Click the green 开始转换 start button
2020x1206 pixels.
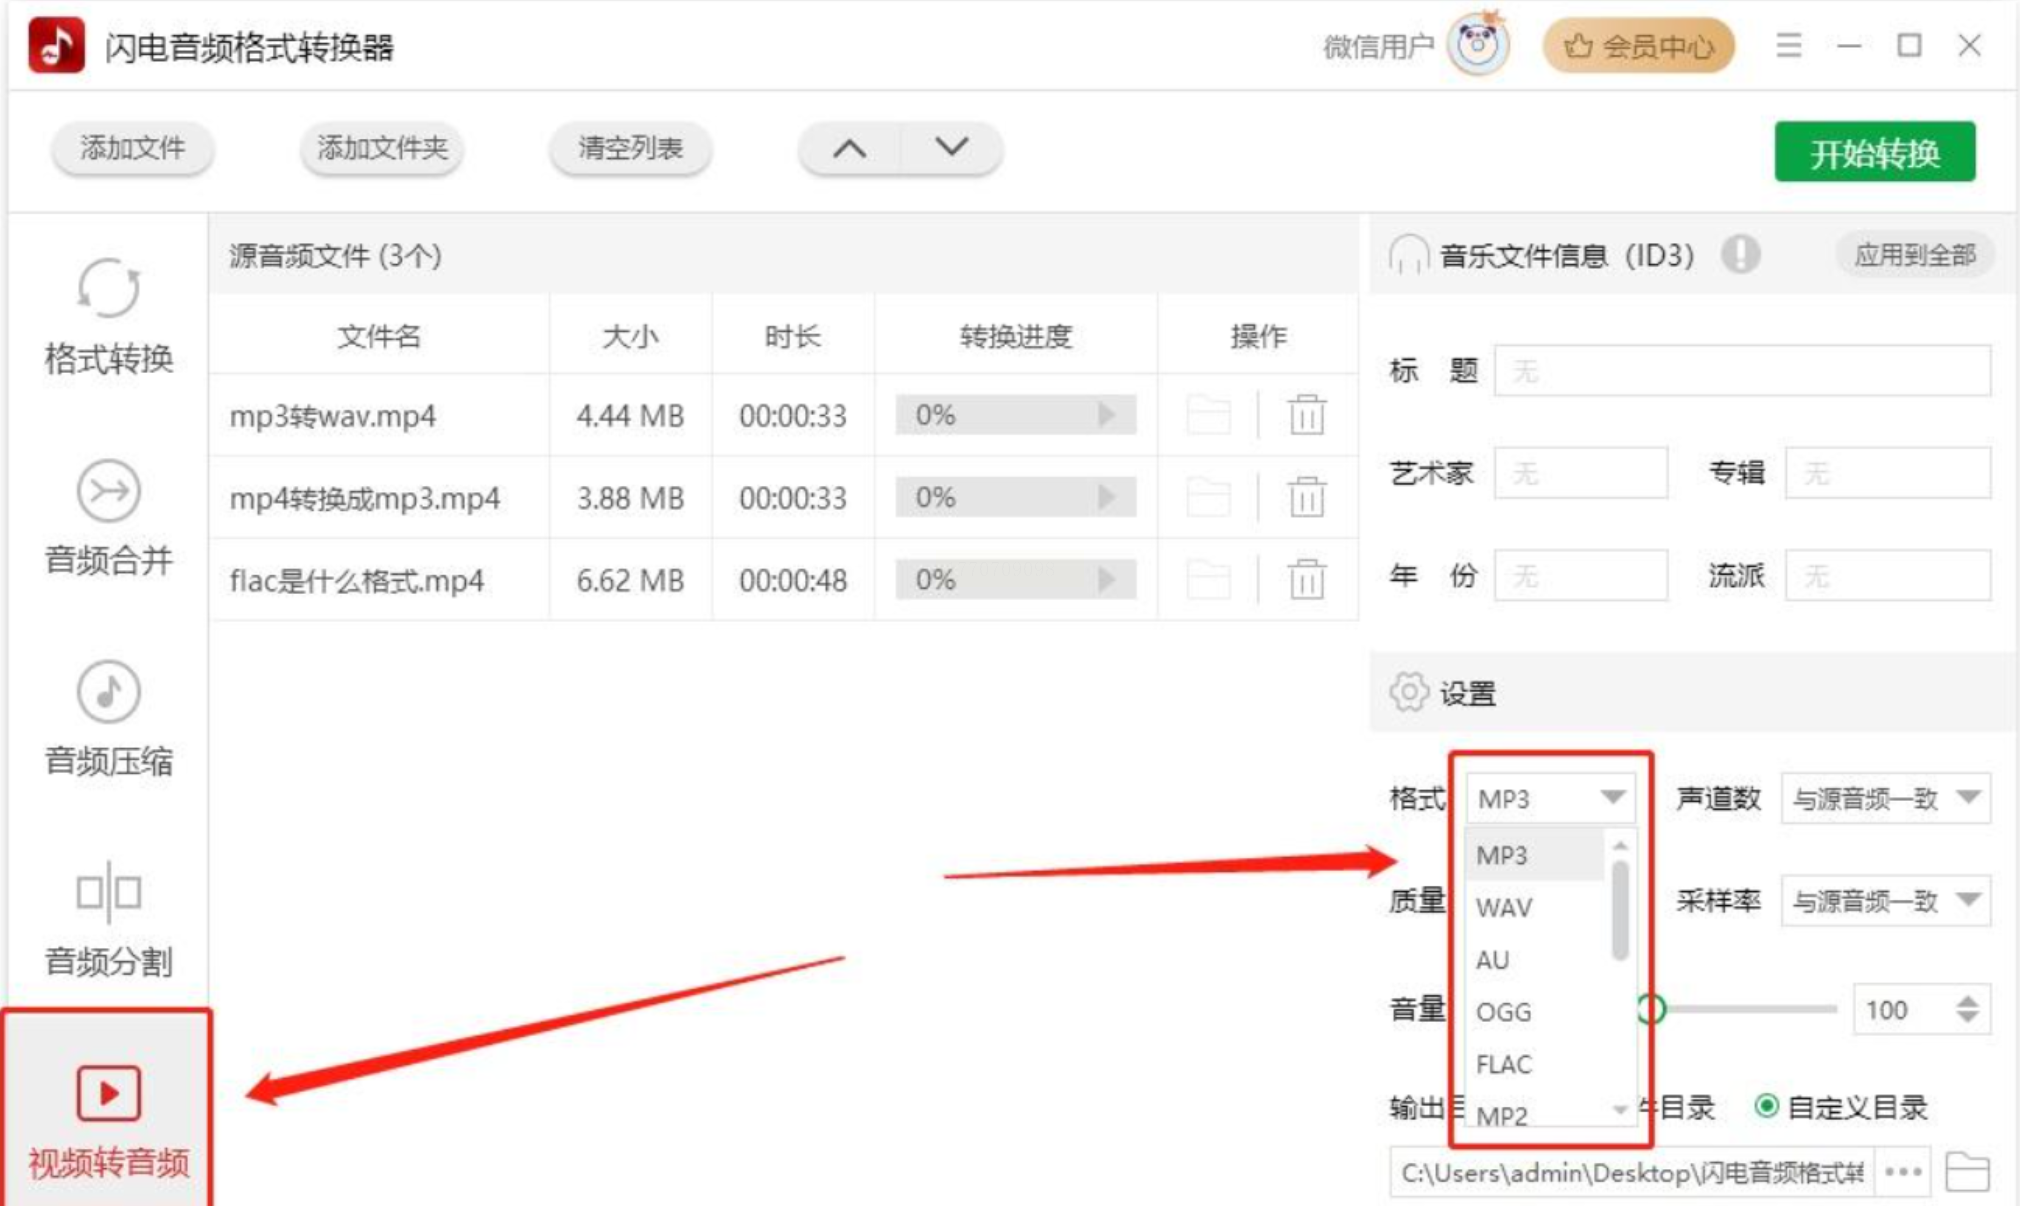pos(1874,152)
